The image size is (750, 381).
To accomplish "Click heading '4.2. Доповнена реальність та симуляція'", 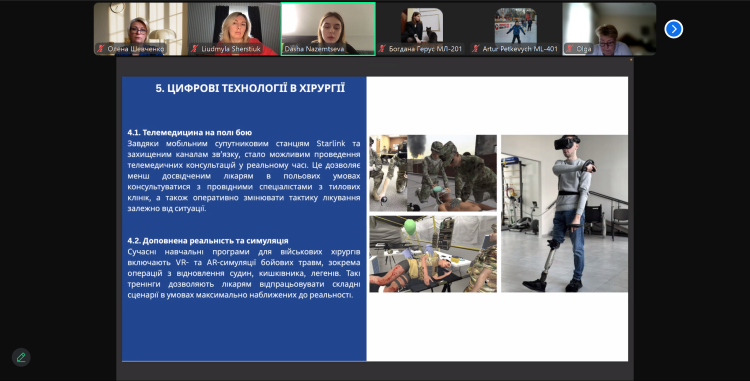I will pos(208,240).
